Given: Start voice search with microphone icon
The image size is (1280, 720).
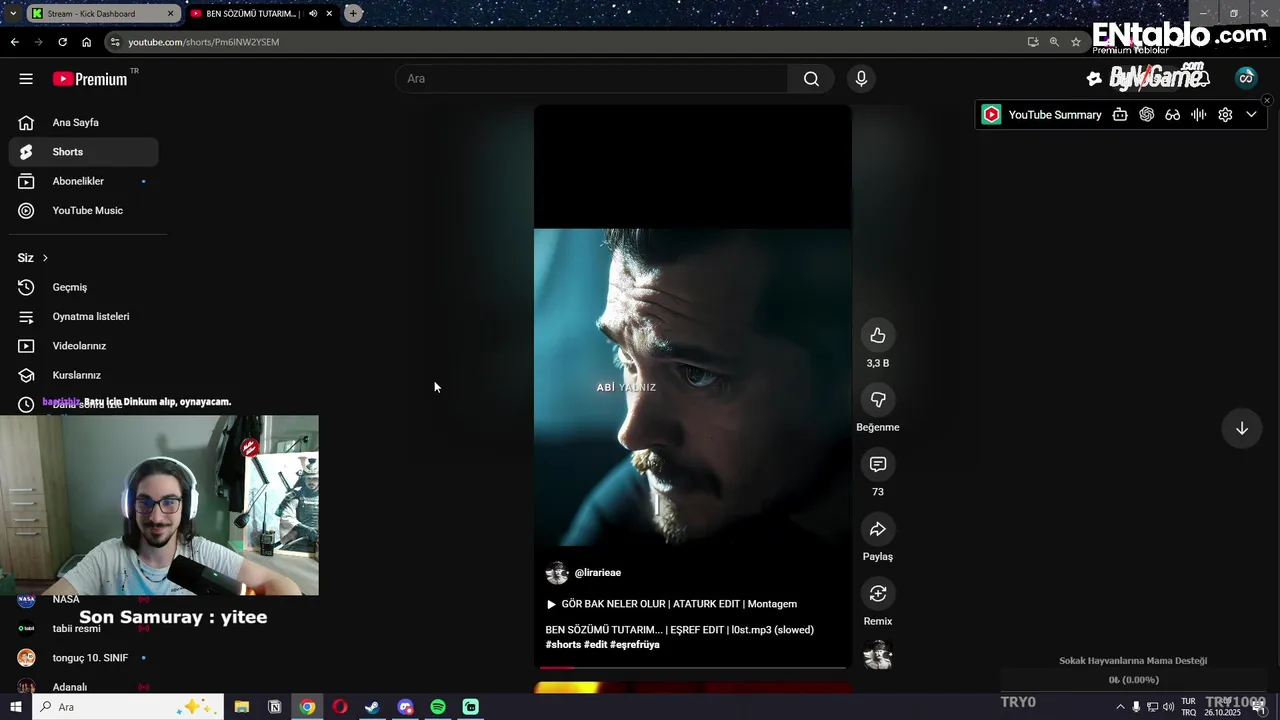Looking at the screenshot, I should point(861,79).
